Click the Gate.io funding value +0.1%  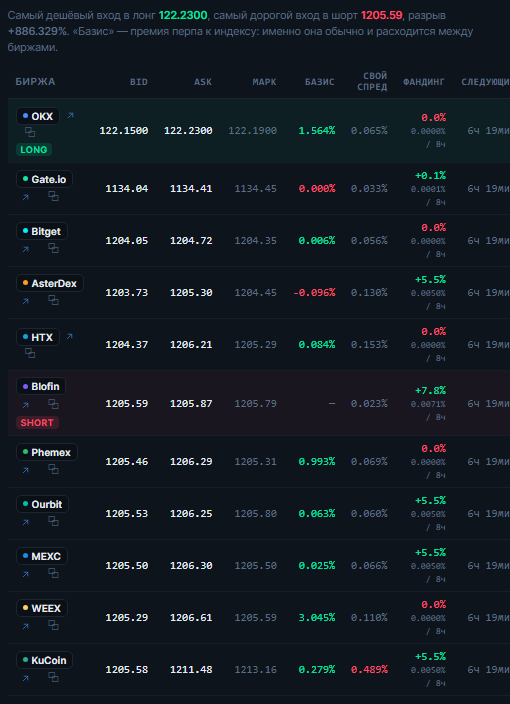(x=430, y=176)
